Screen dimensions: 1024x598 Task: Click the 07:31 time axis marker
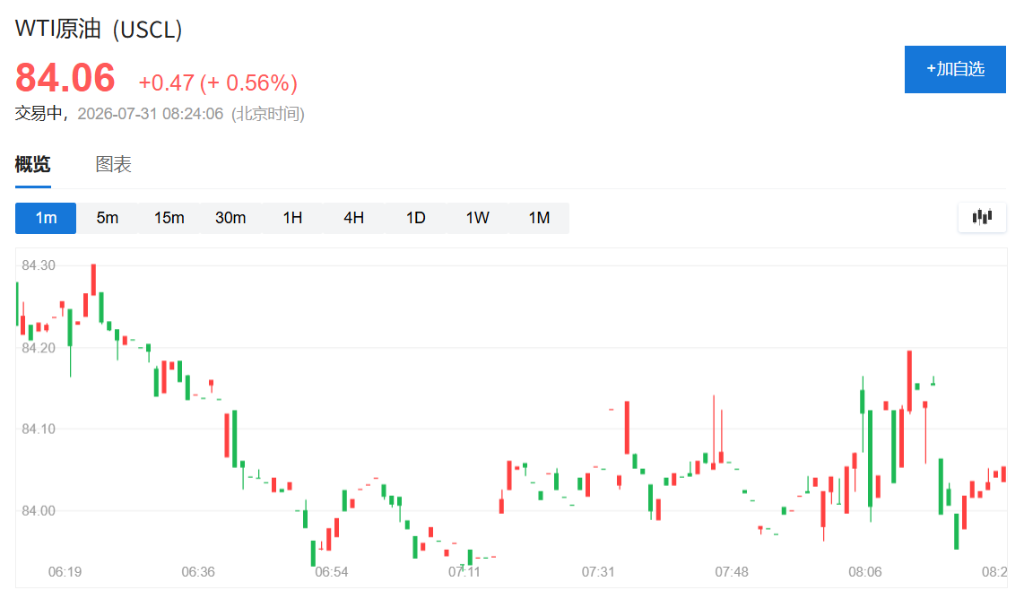(598, 572)
